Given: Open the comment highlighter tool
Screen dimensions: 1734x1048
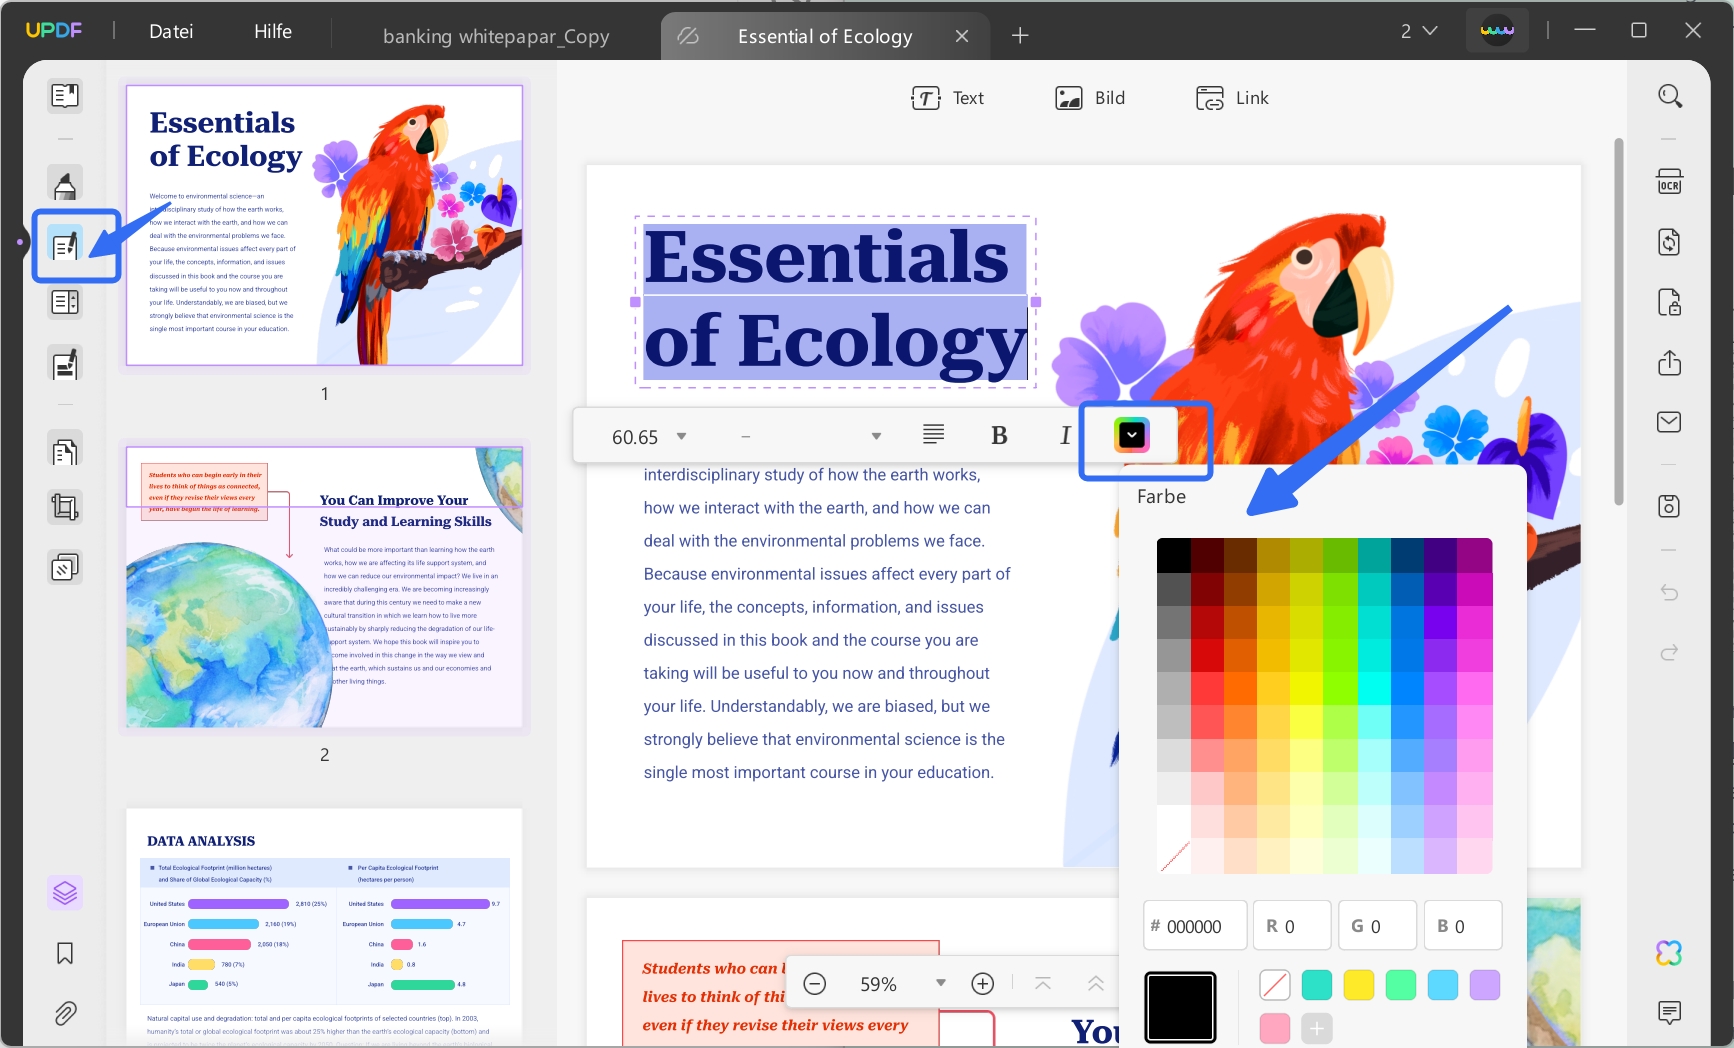Looking at the screenshot, I should [x=65, y=185].
